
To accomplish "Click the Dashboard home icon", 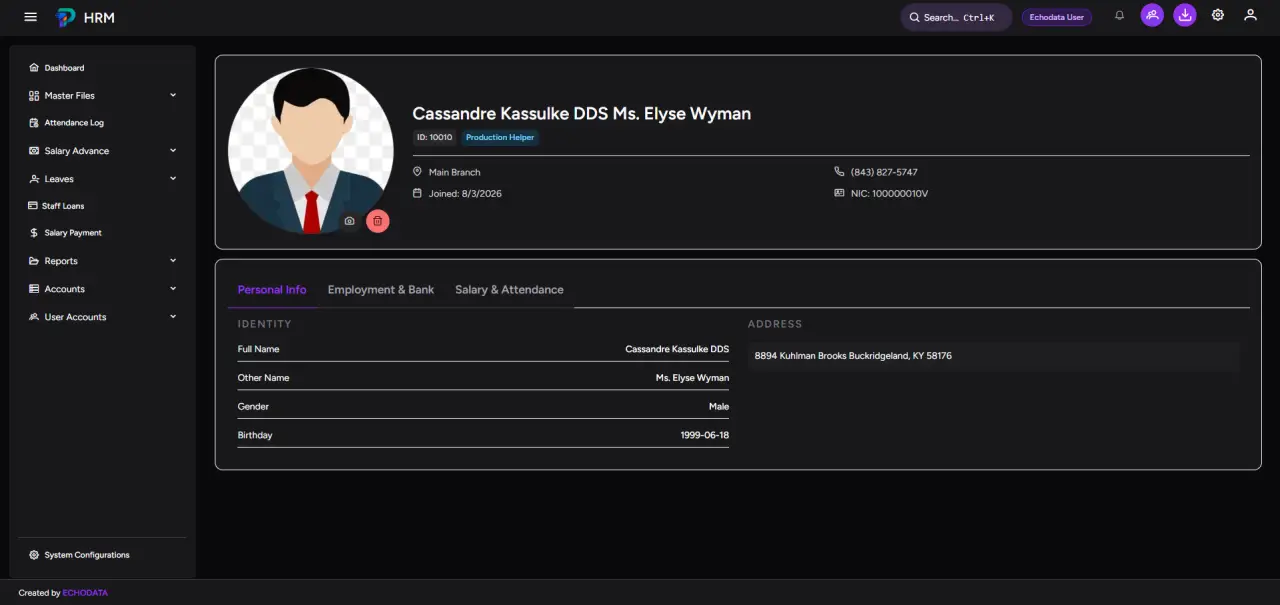I will click(x=34, y=68).
